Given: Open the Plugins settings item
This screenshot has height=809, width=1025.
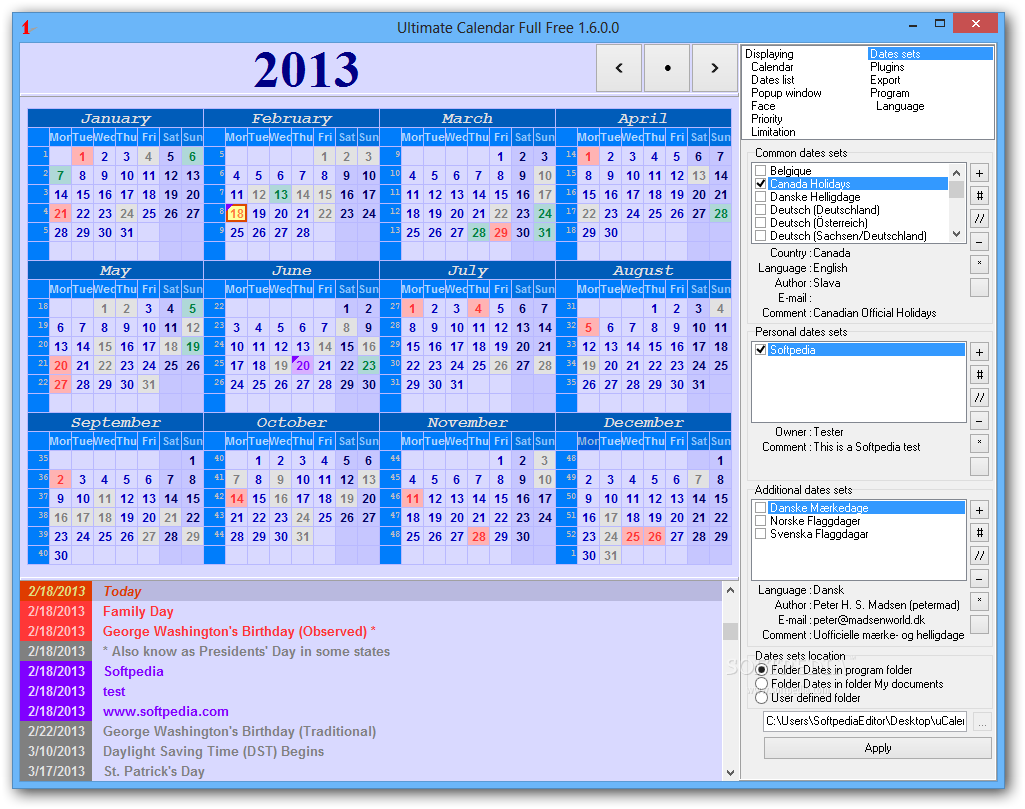Looking at the screenshot, I should (887, 67).
